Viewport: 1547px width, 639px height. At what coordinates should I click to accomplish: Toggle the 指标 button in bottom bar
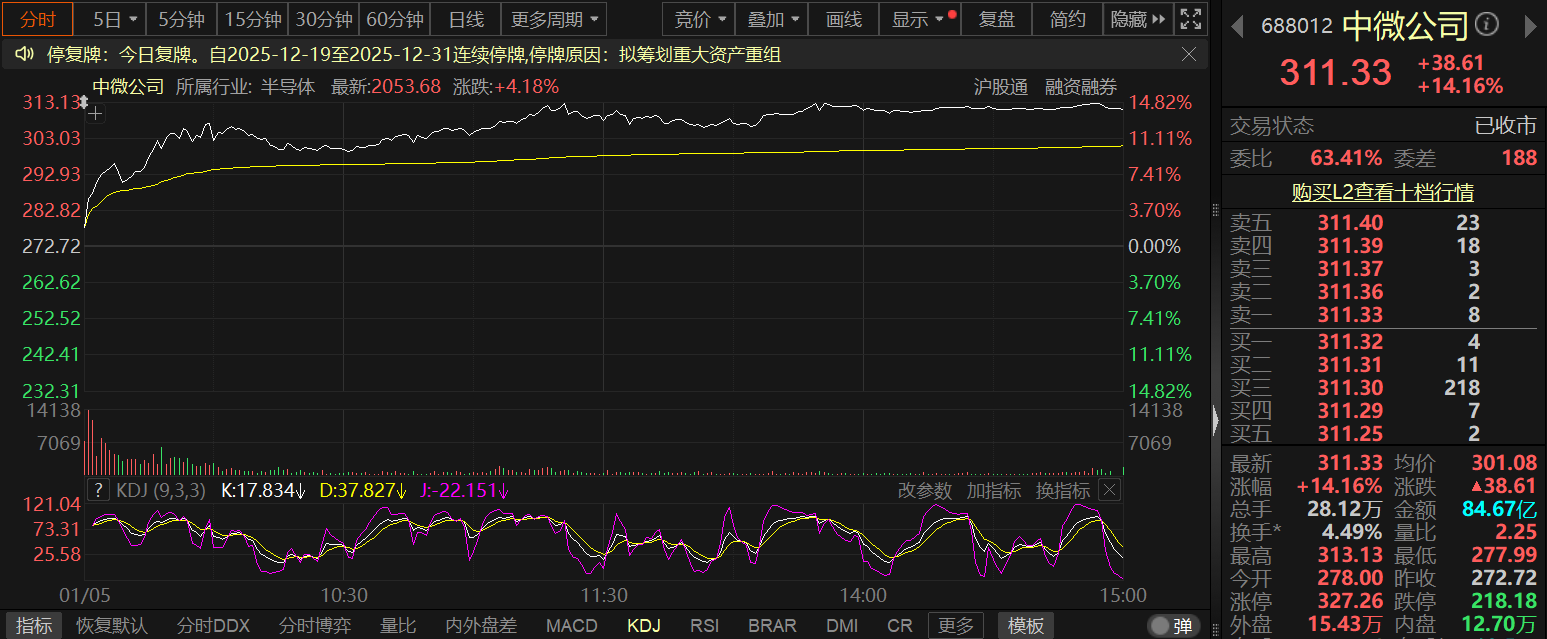34,626
